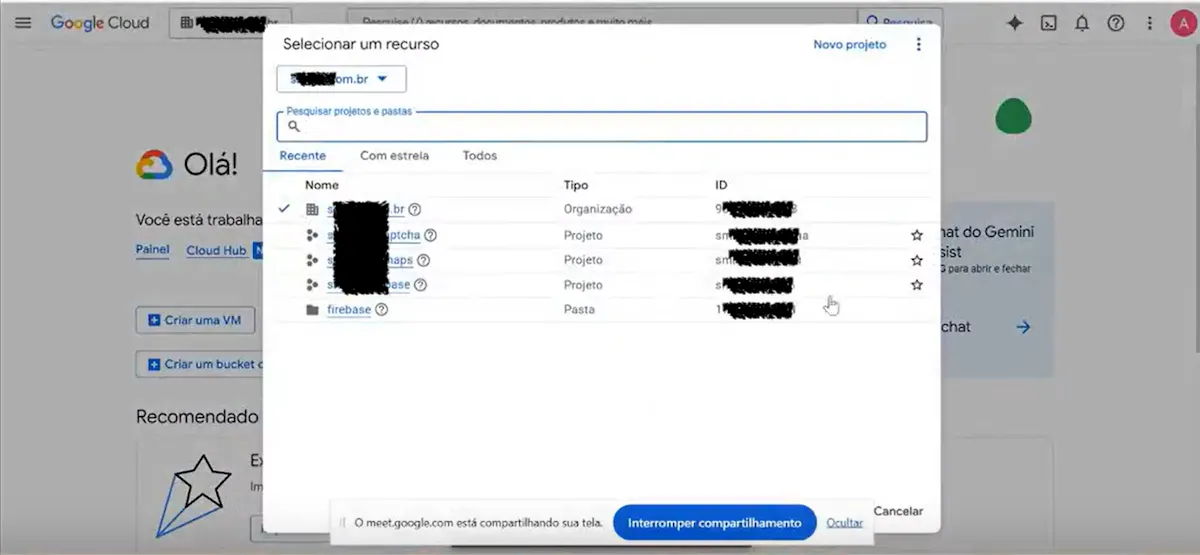Click the Criar uma VM button
Viewport: 1200px width, 555px height.
tap(196, 320)
